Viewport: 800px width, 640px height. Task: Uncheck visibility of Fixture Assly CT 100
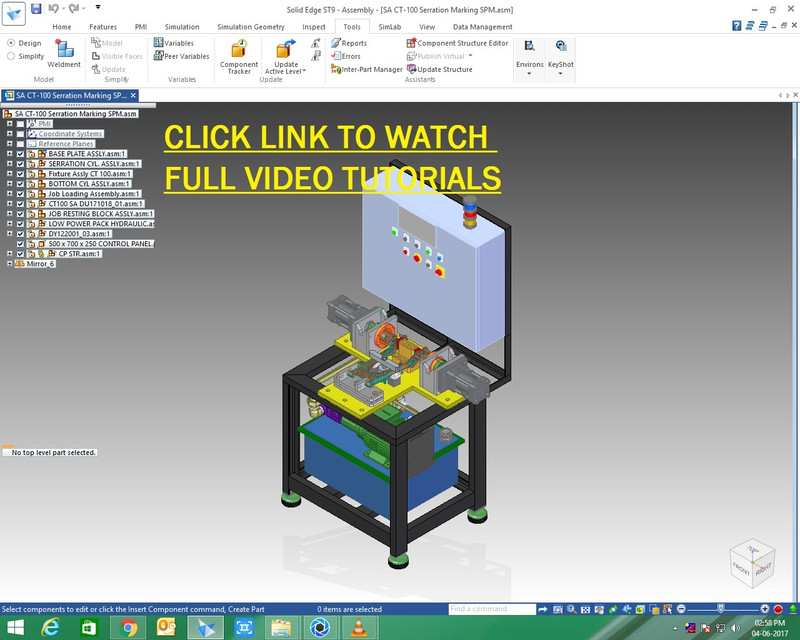[x=20, y=174]
